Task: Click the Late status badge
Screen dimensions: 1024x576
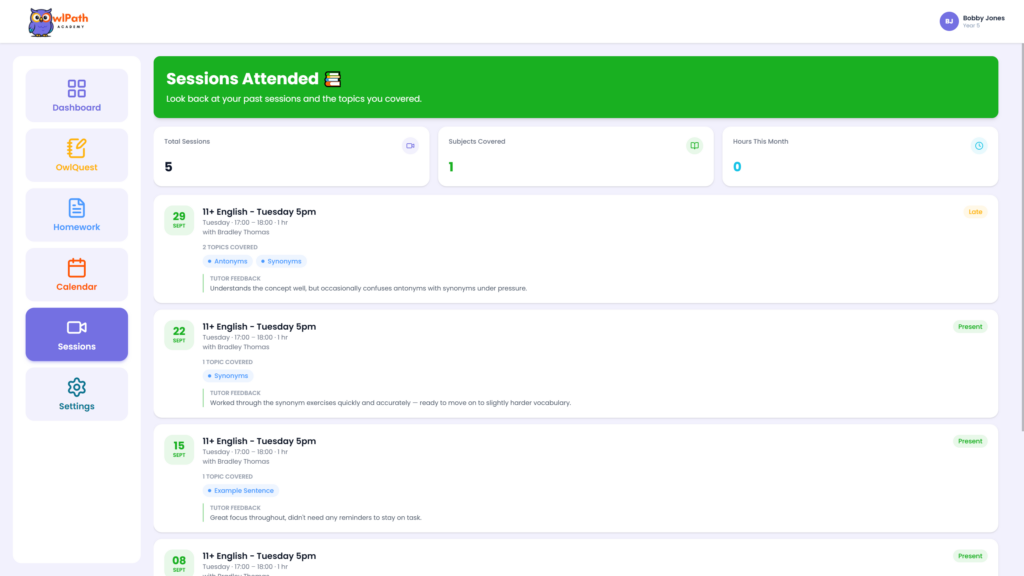Action: [975, 212]
